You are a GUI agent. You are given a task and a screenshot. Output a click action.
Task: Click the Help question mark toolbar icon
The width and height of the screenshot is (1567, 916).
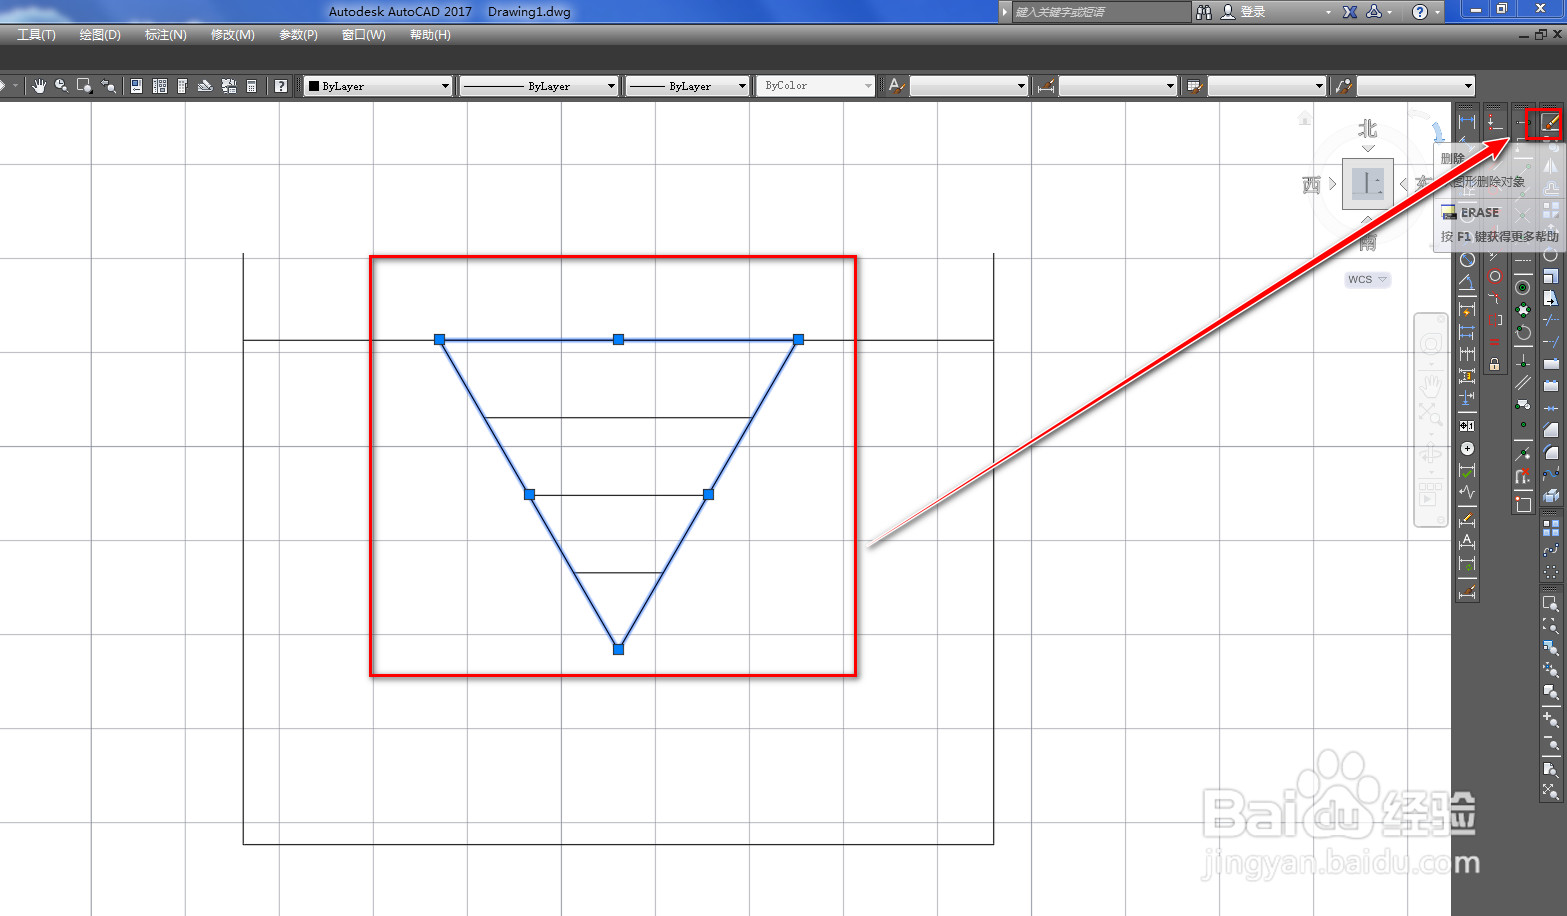pyautogui.click(x=281, y=86)
